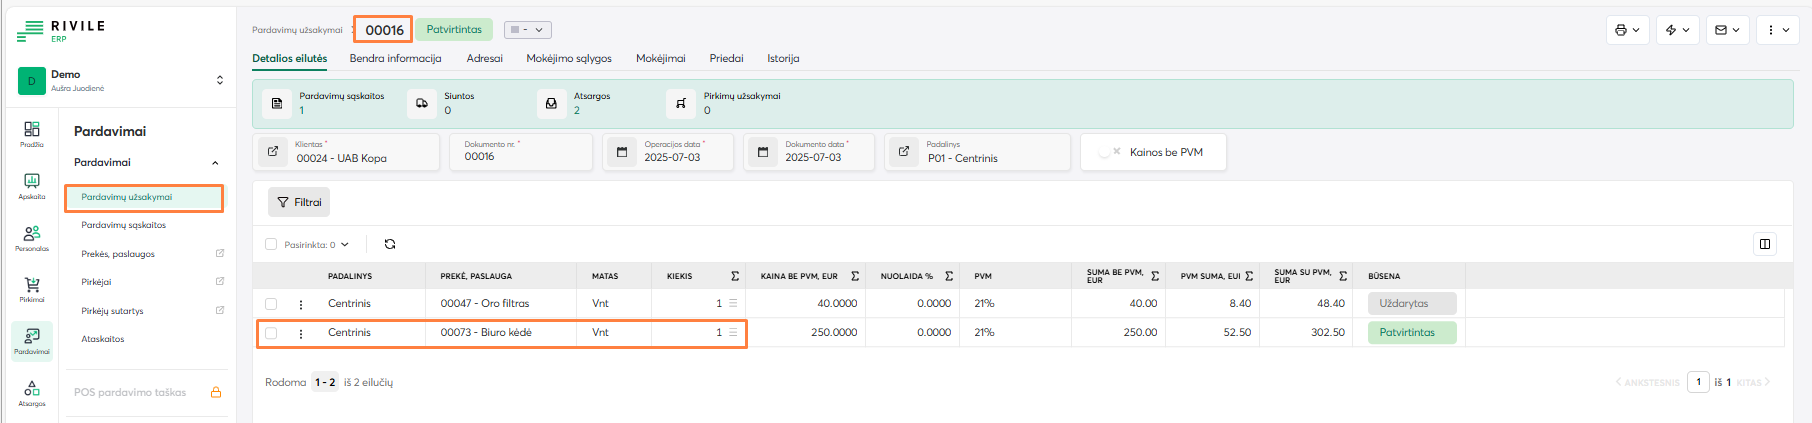Tick the checkbox for Biuro kėdė row
The height and width of the screenshot is (423, 1812).
[271, 333]
